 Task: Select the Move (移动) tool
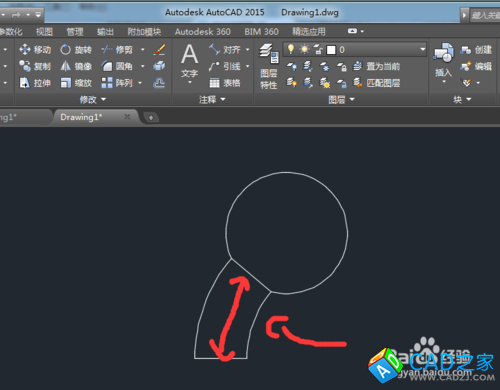click(35, 50)
